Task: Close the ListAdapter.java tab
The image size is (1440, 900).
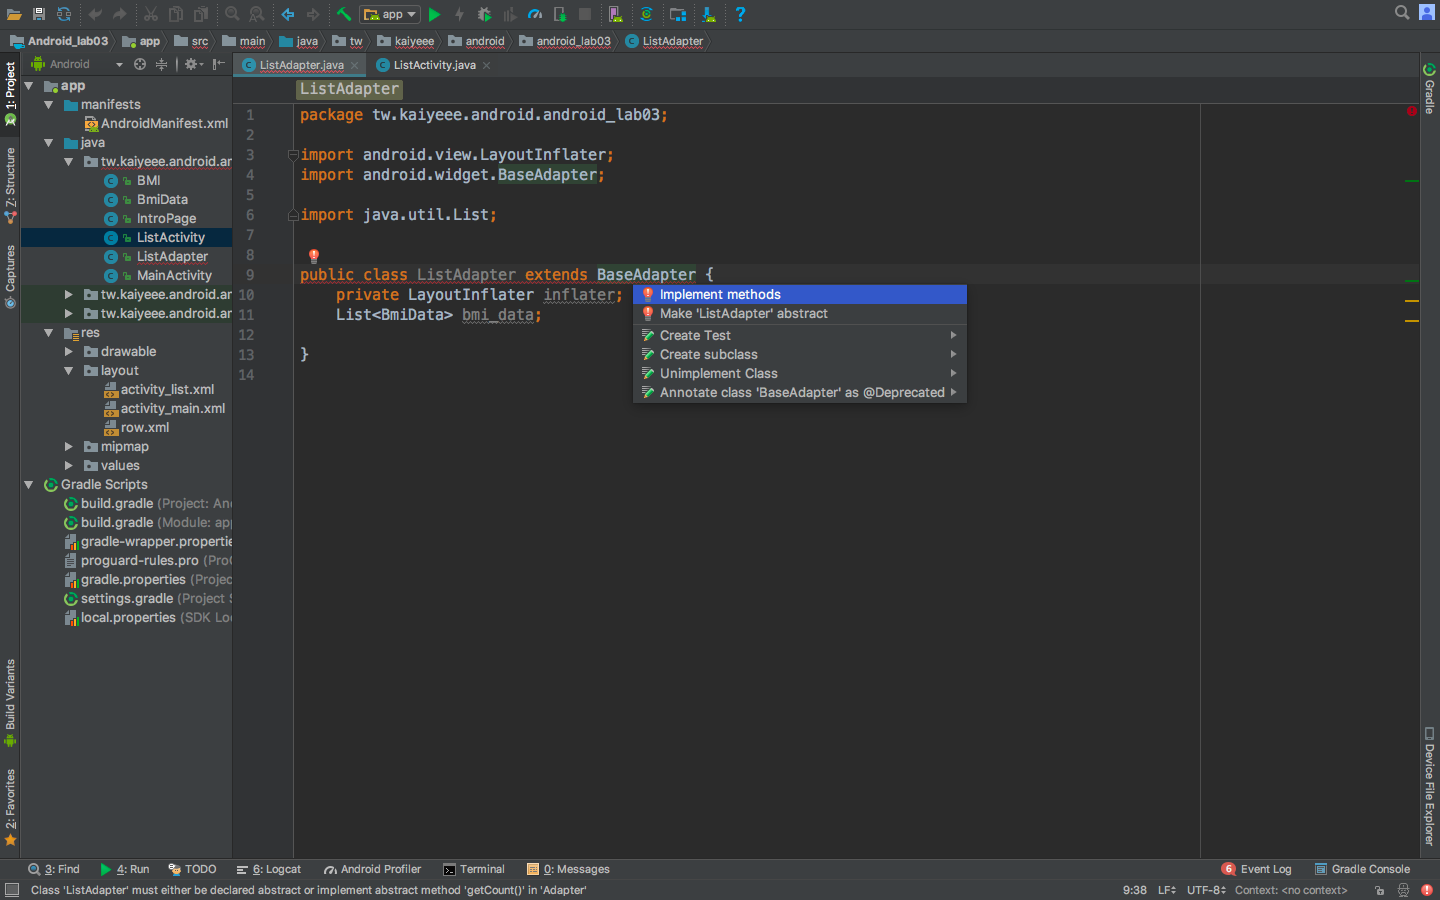Action: tap(354, 66)
